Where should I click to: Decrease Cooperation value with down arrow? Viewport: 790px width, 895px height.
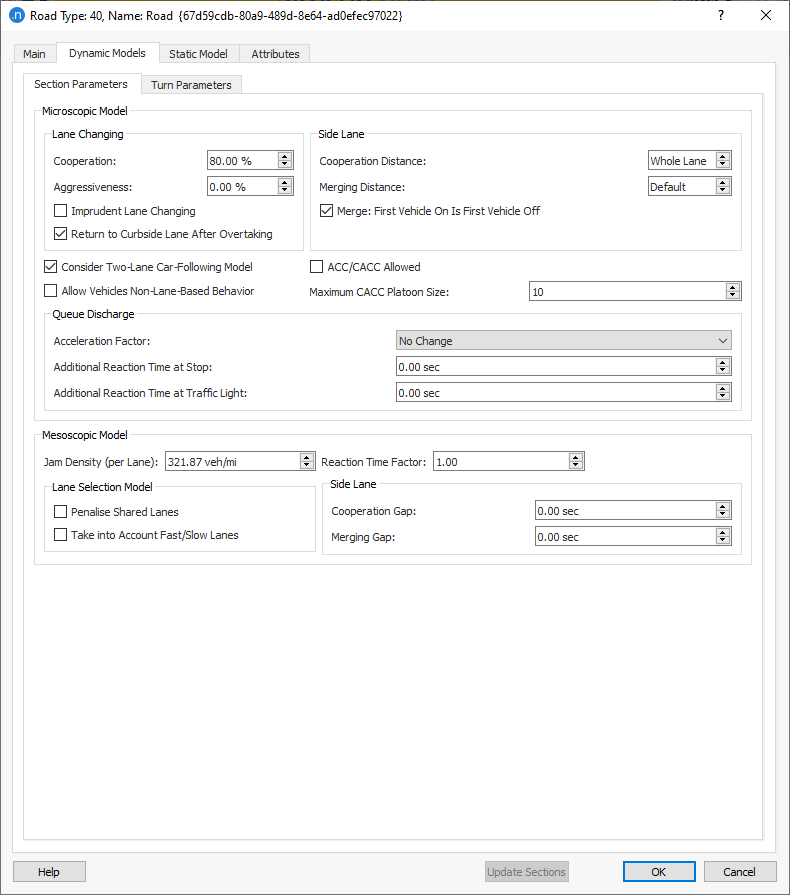tap(285, 164)
